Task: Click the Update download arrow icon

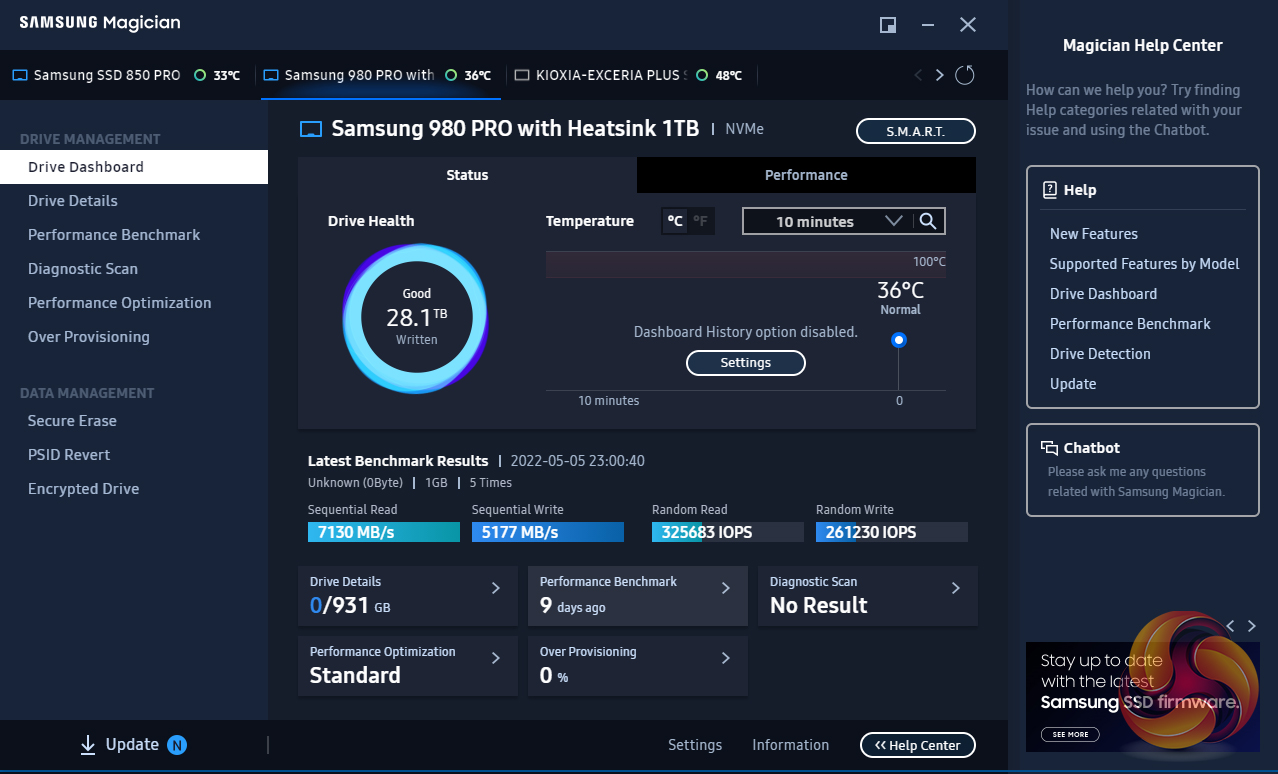Action: [88, 745]
